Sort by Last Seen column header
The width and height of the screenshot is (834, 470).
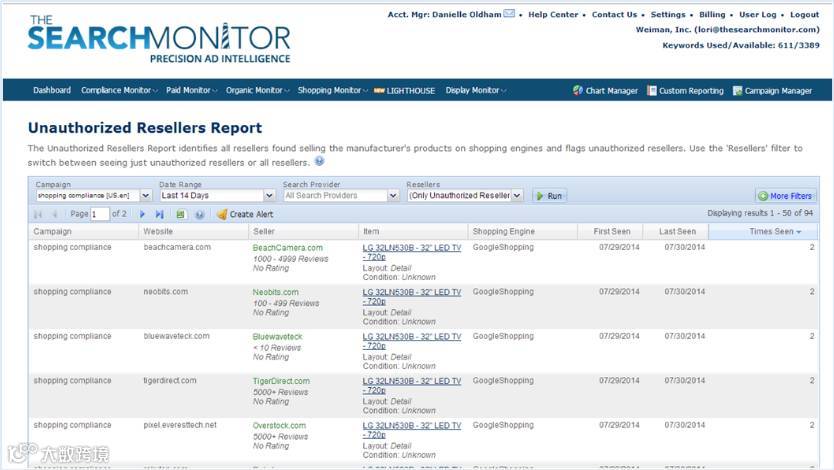coord(676,231)
